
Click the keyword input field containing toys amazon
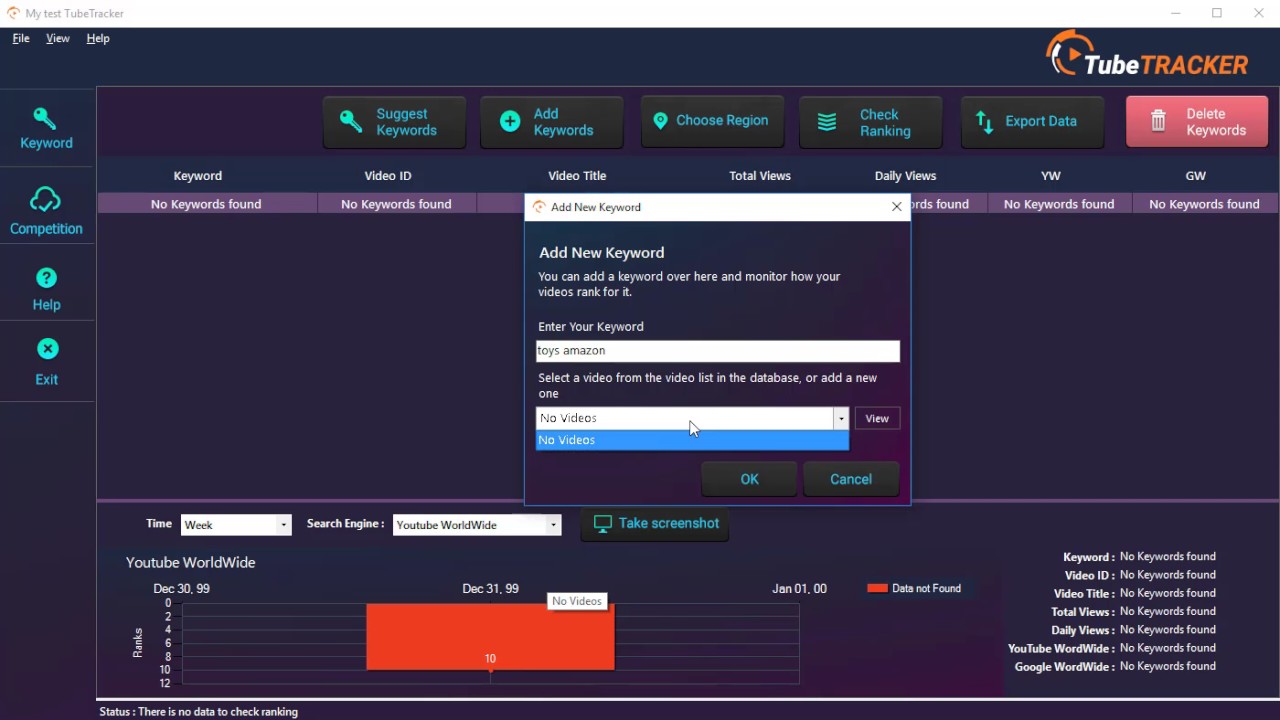click(718, 351)
